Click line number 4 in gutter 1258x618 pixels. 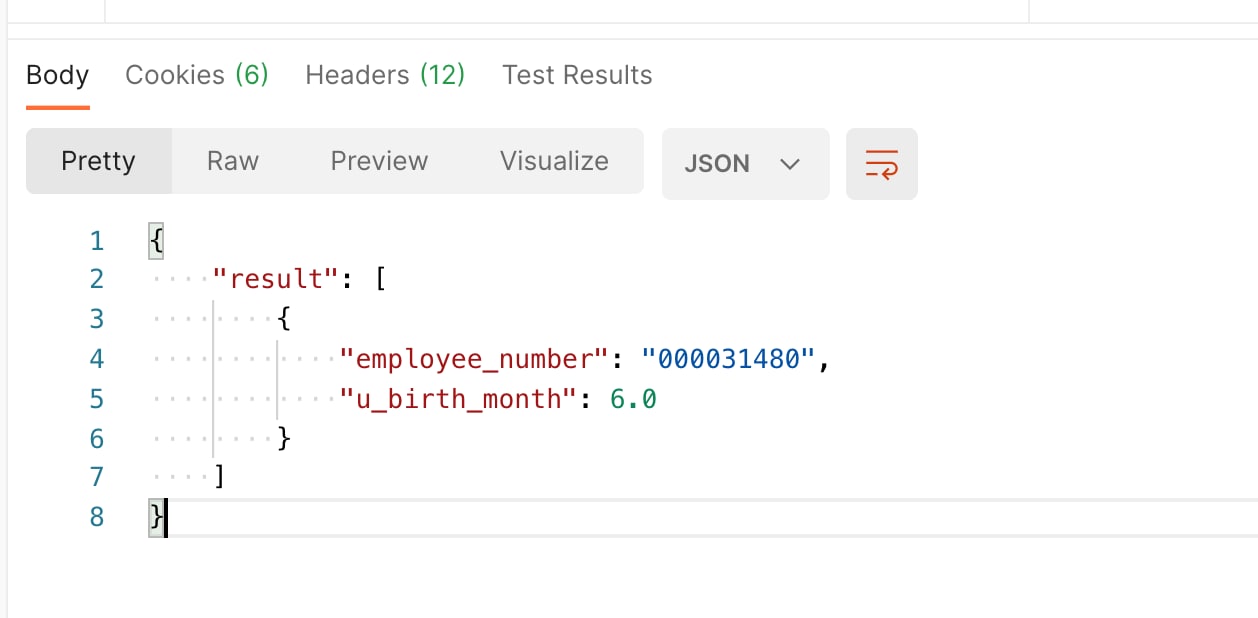(97, 359)
